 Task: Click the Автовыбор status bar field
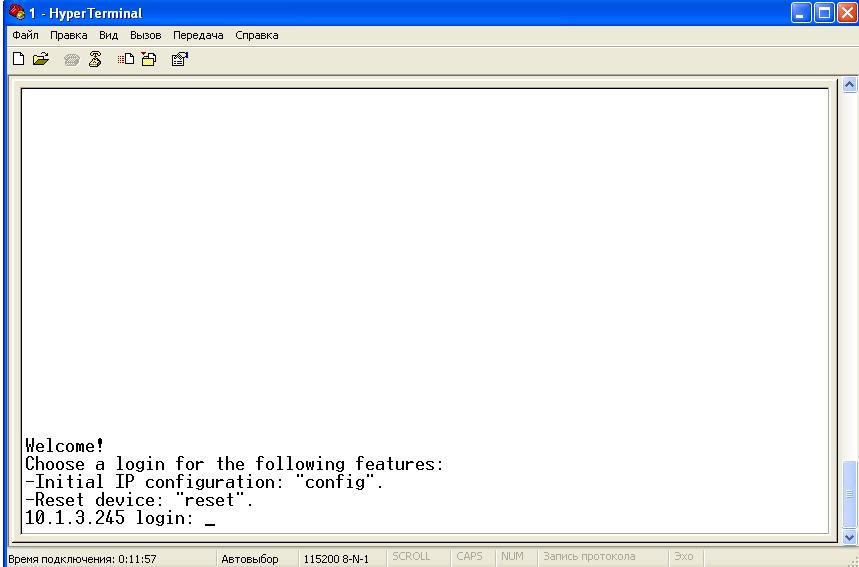point(249,558)
